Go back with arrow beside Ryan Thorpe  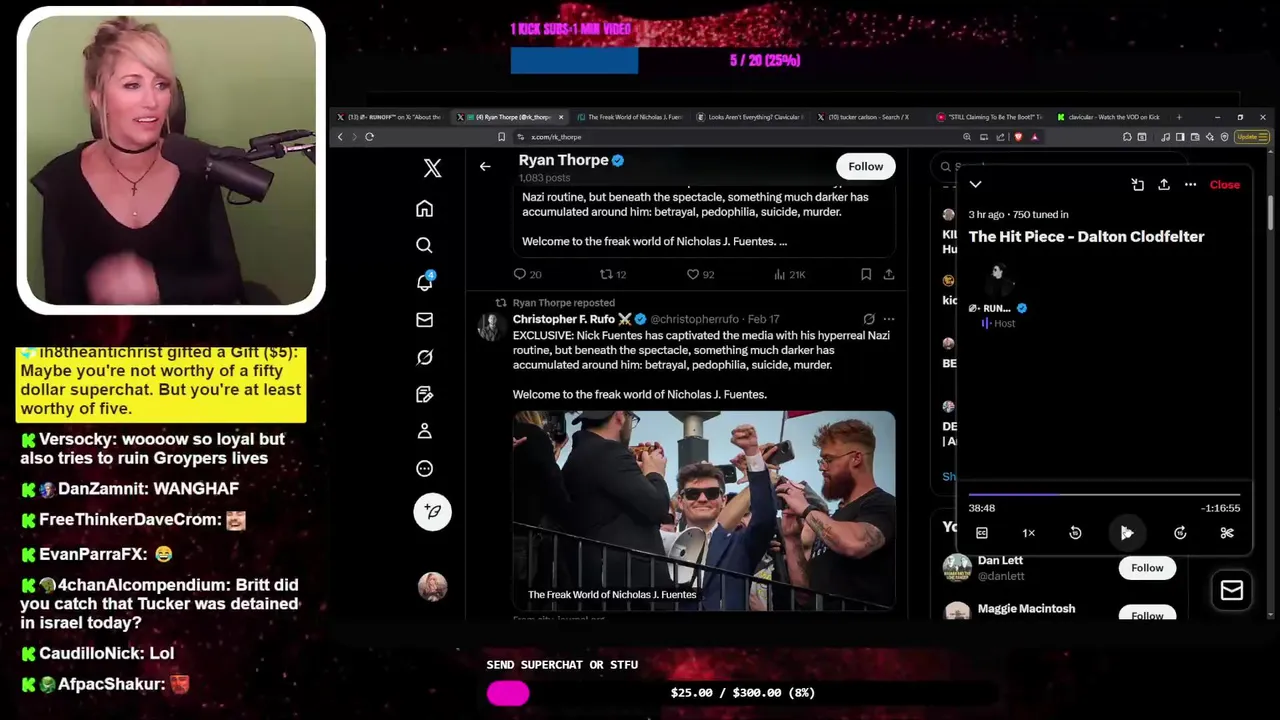485,166
